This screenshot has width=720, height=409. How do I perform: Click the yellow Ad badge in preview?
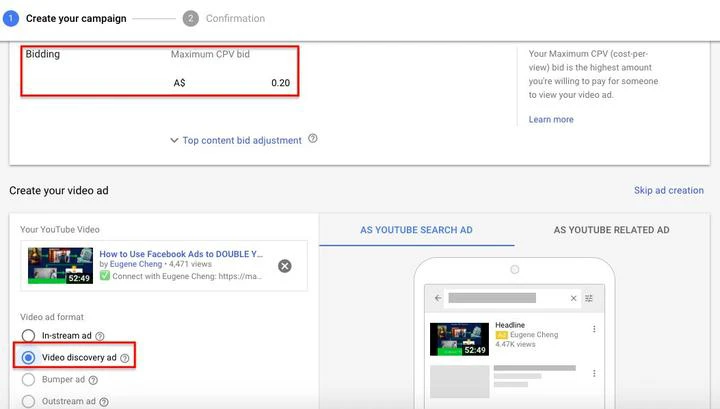[x=501, y=335]
